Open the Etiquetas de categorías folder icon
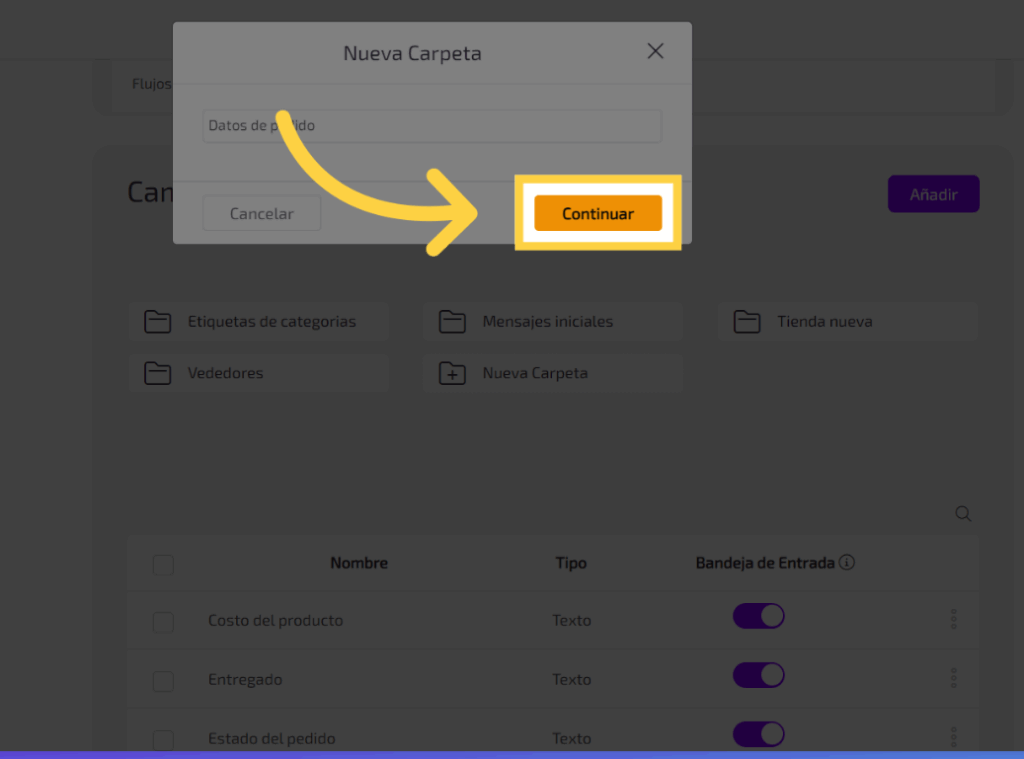The width and height of the screenshot is (1024, 759). [x=157, y=322]
